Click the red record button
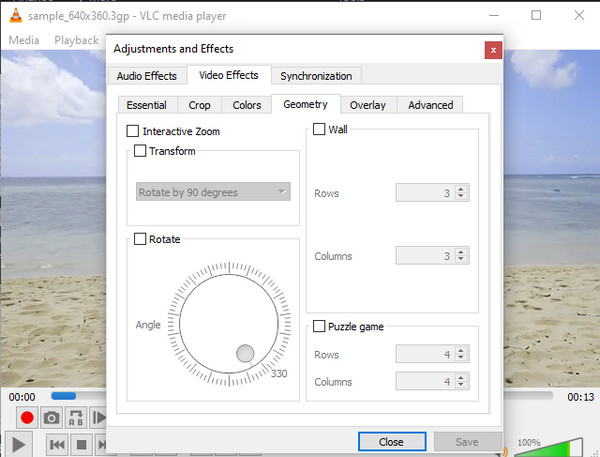This screenshot has height=457, width=600. point(27,418)
